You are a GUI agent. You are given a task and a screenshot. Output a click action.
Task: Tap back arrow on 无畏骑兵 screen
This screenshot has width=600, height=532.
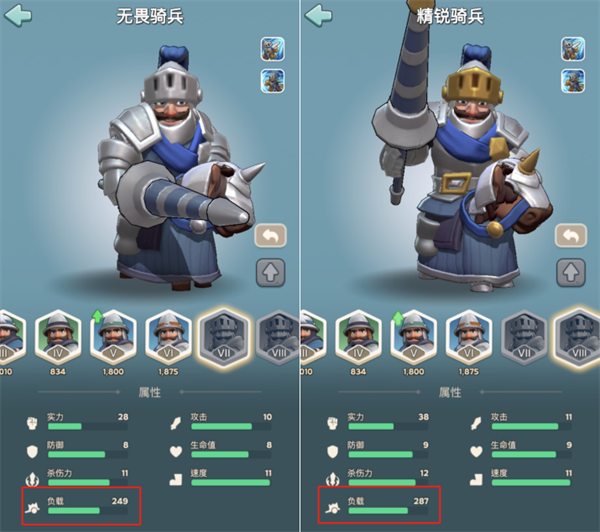(18, 15)
